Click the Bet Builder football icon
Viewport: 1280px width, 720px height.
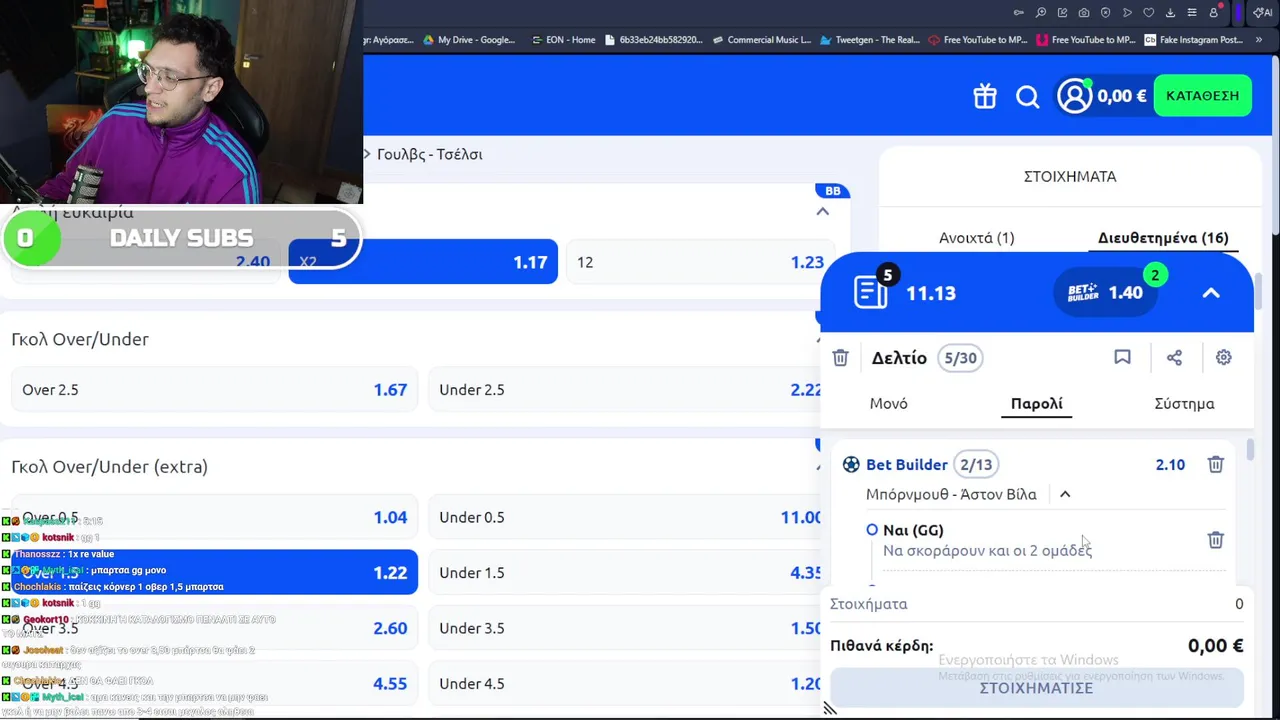(x=851, y=464)
